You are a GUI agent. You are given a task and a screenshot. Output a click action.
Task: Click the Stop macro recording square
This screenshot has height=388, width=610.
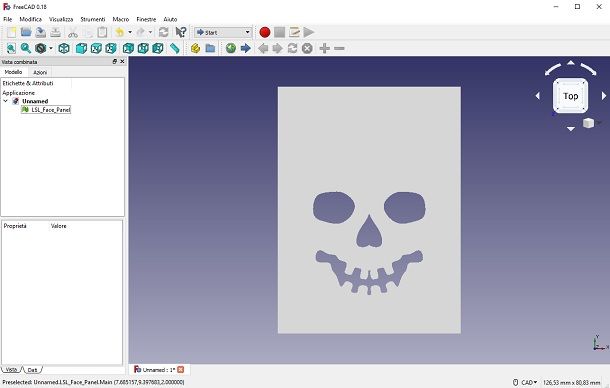click(279, 32)
